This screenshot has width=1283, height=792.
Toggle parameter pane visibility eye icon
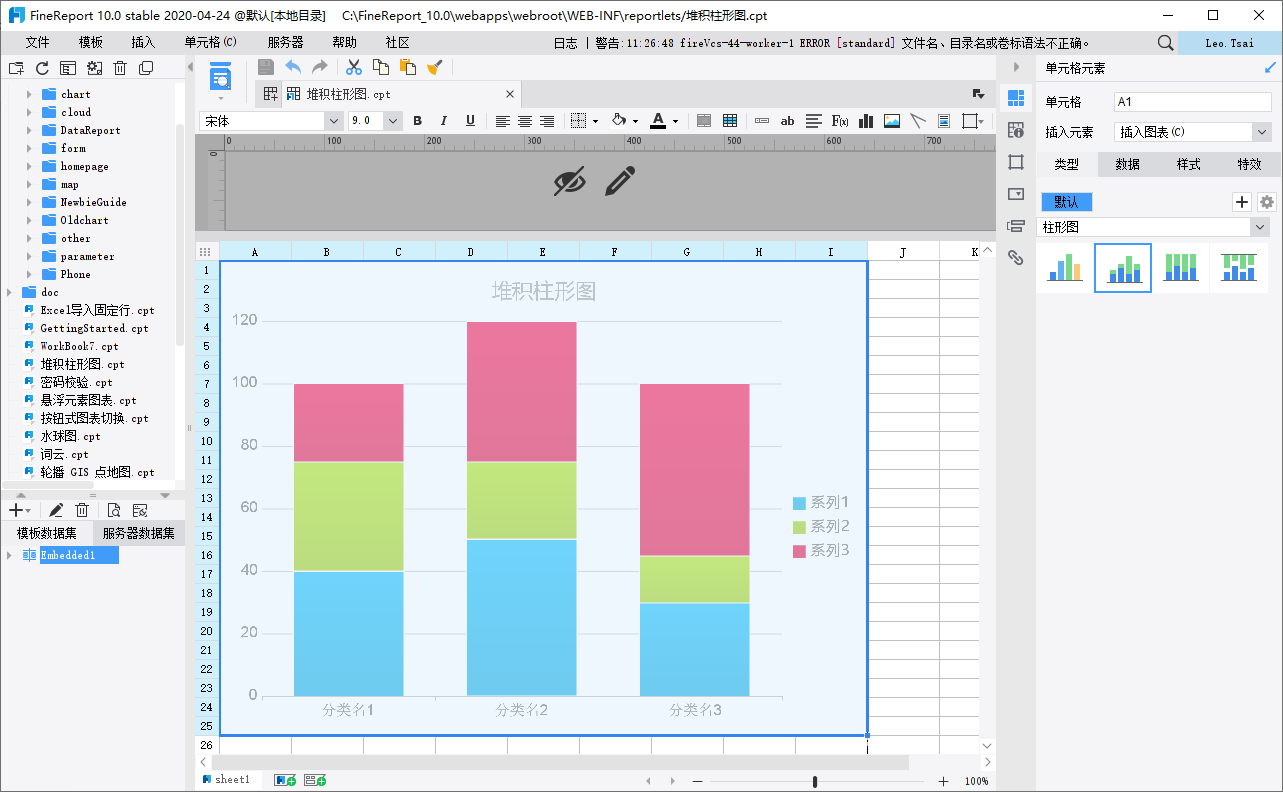(x=569, y=181)
